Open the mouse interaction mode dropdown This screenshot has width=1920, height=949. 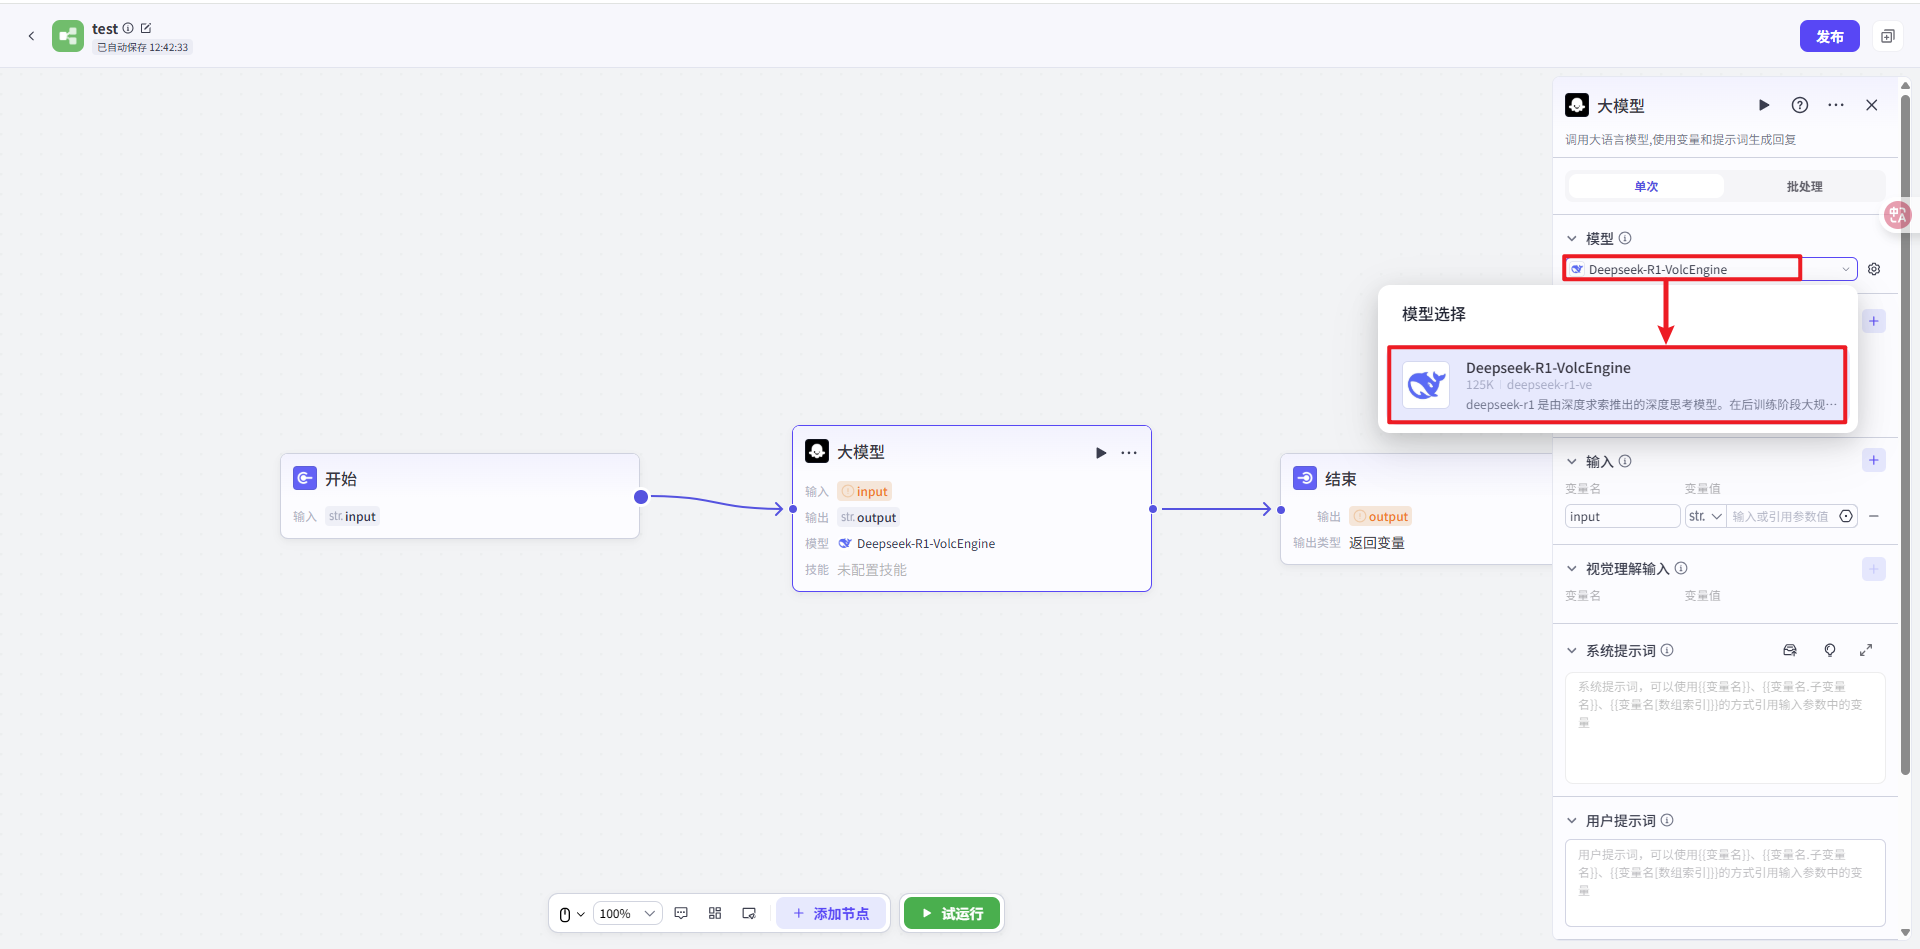tap(572, 914)
